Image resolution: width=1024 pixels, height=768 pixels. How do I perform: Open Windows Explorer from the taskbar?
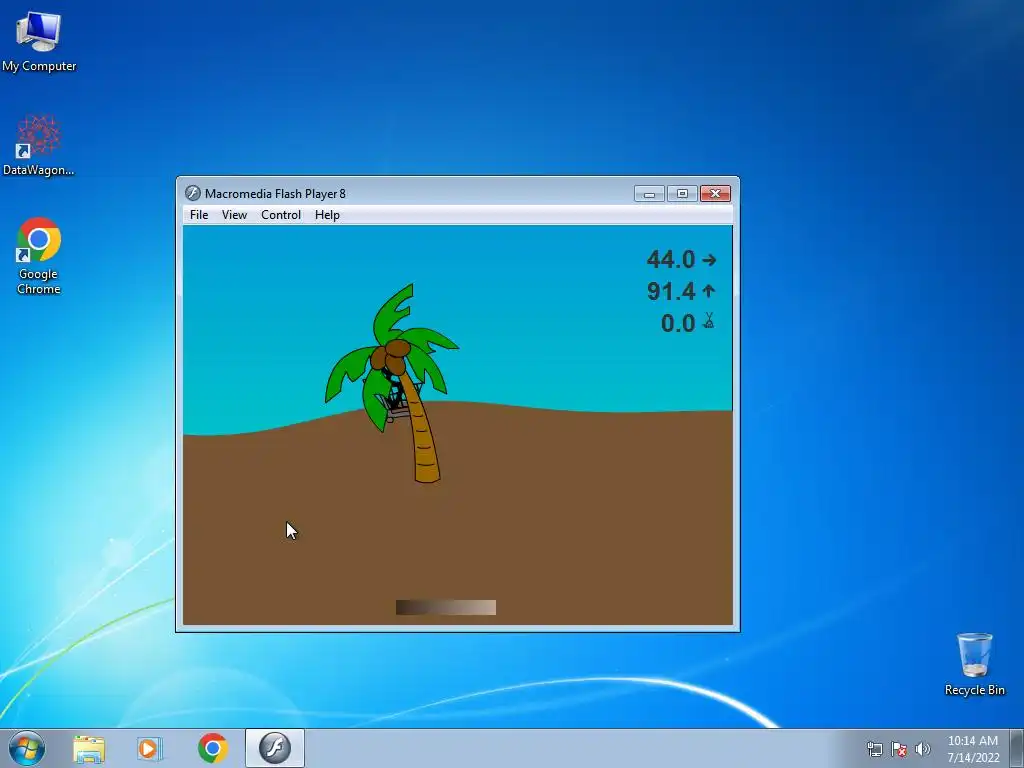tap(89, 748)
